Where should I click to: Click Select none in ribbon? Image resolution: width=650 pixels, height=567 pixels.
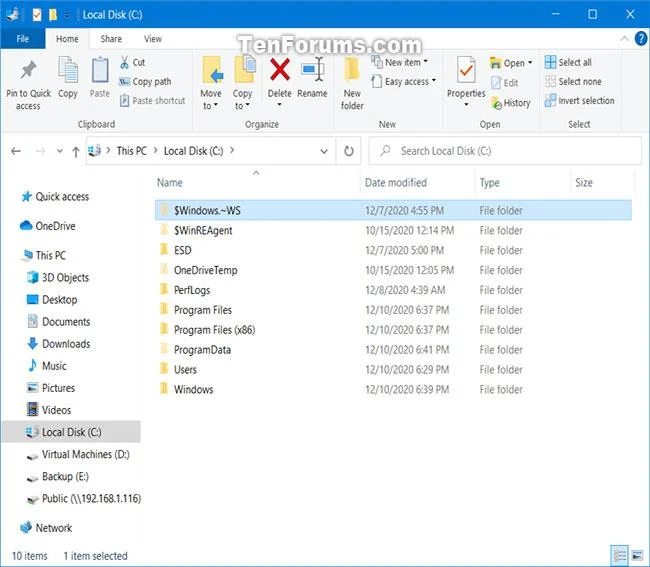click(x=573, y=82)
